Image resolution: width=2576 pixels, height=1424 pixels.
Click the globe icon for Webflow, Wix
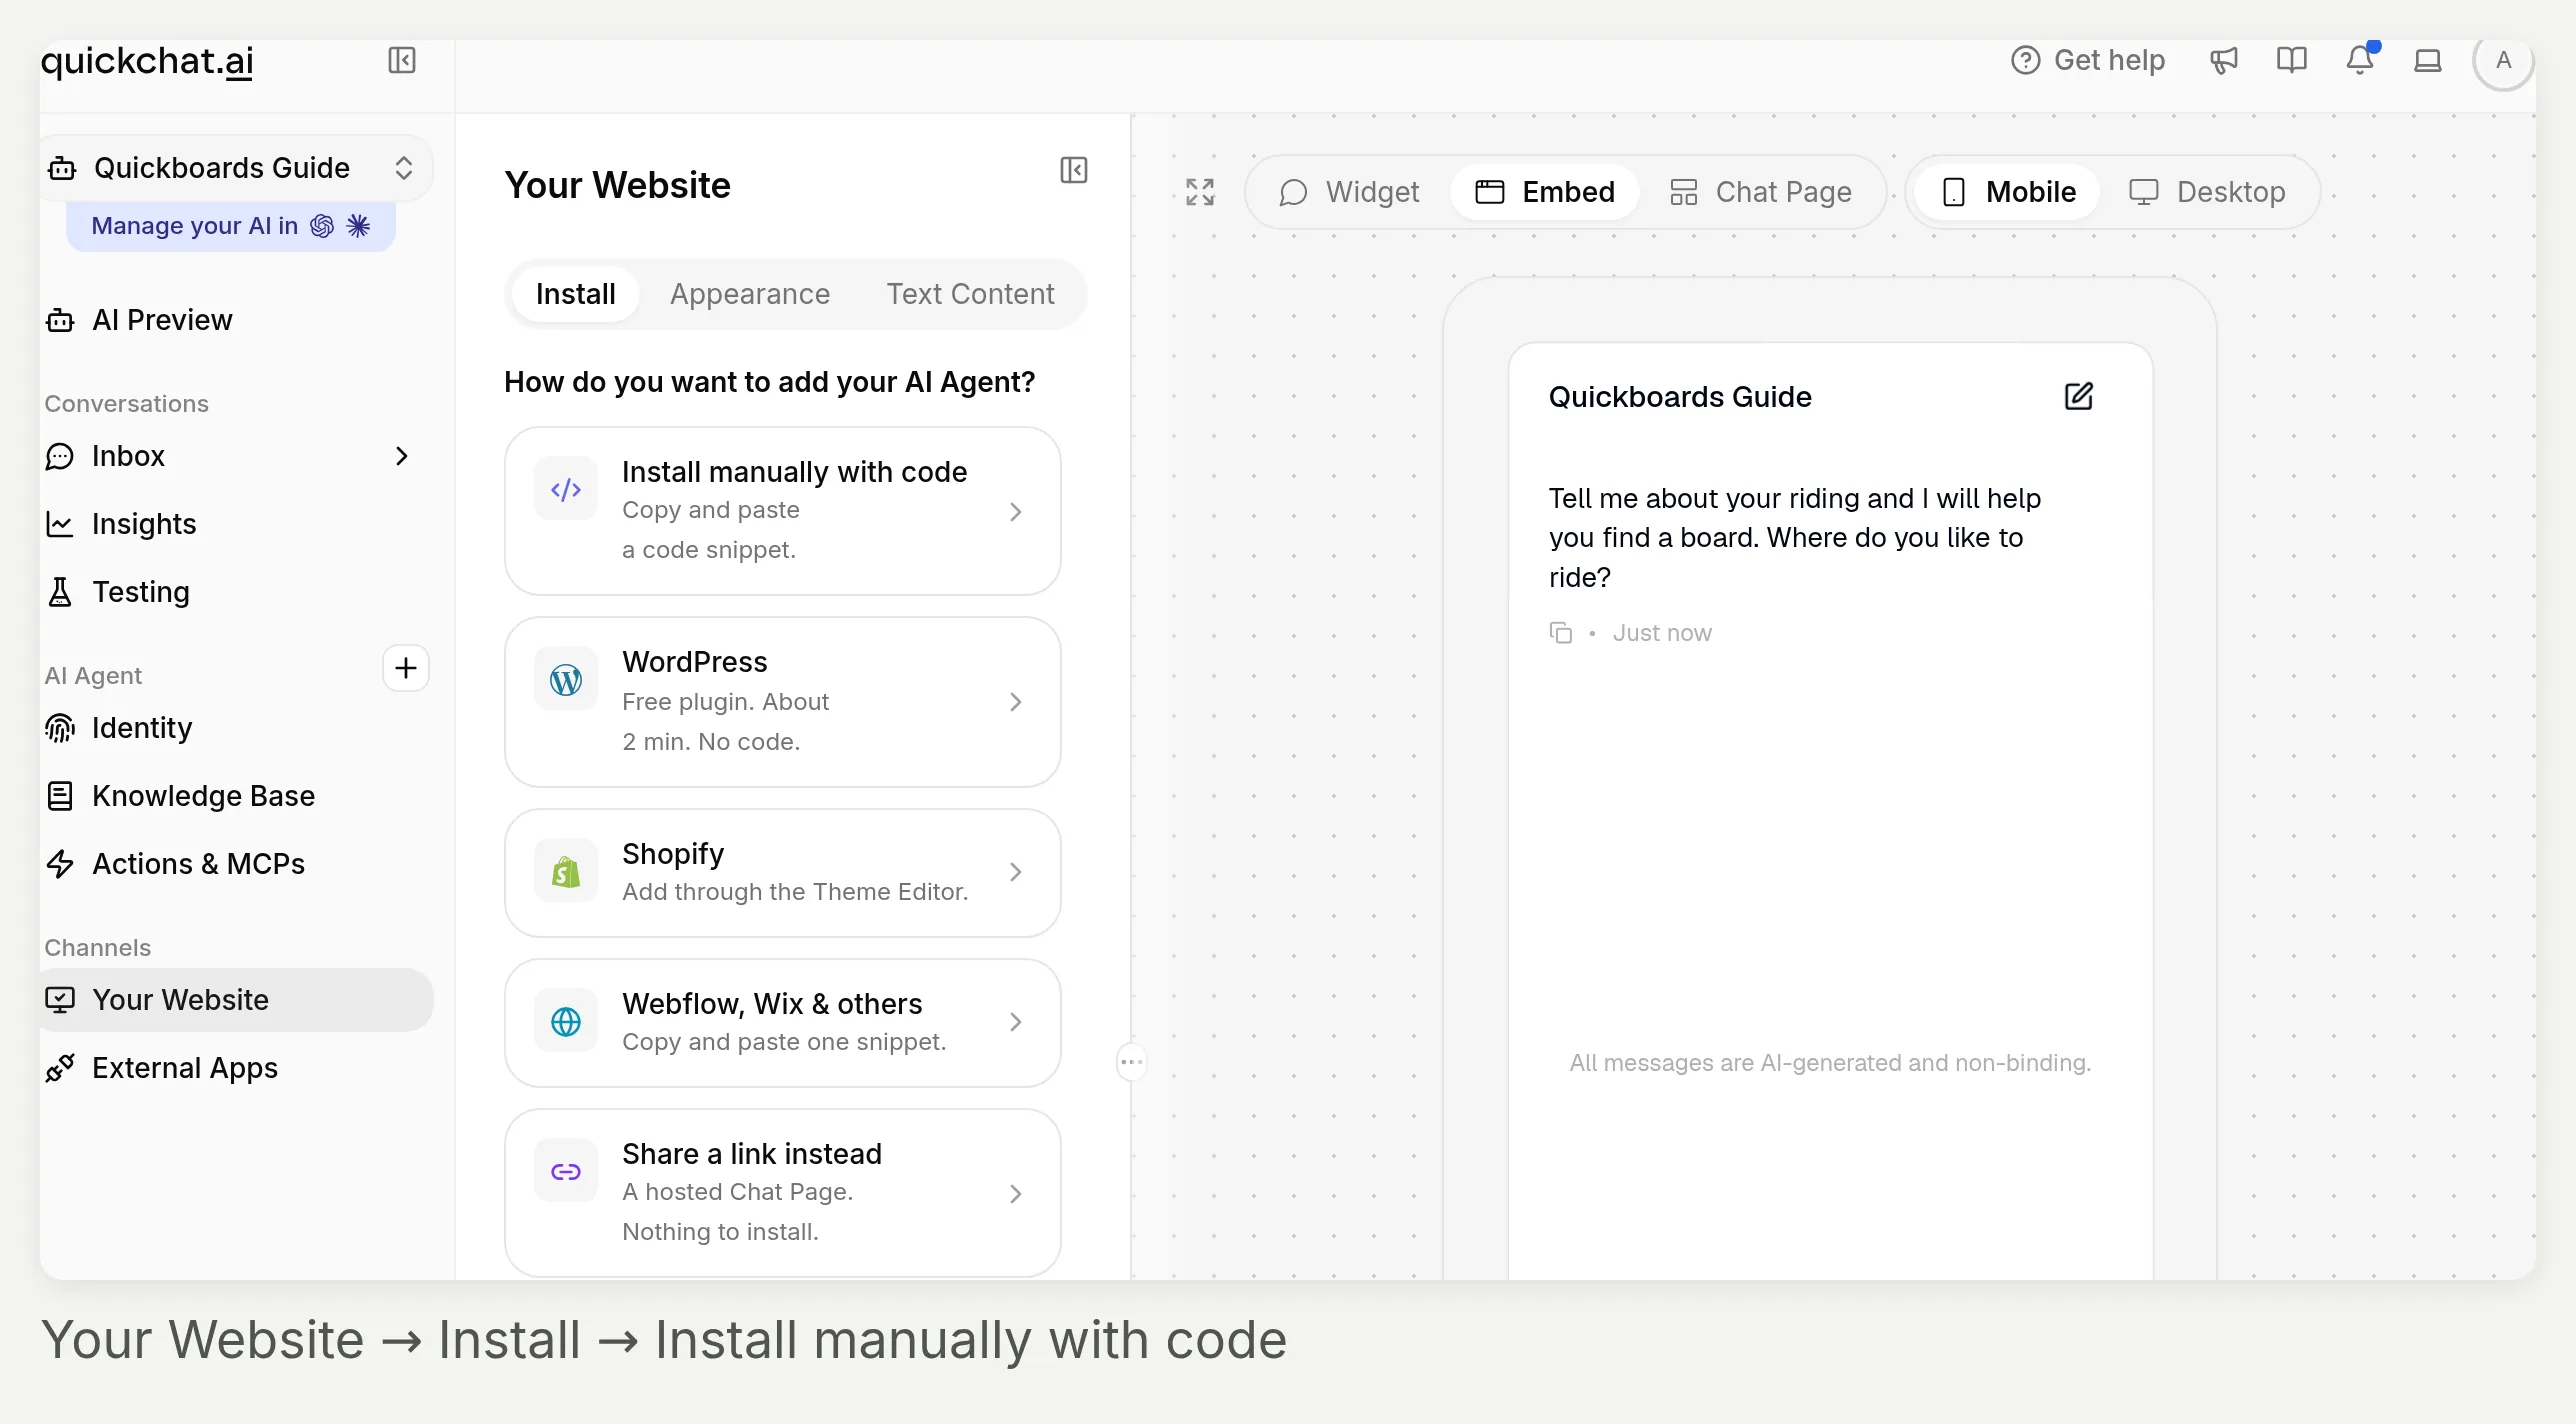point(566,1022)
